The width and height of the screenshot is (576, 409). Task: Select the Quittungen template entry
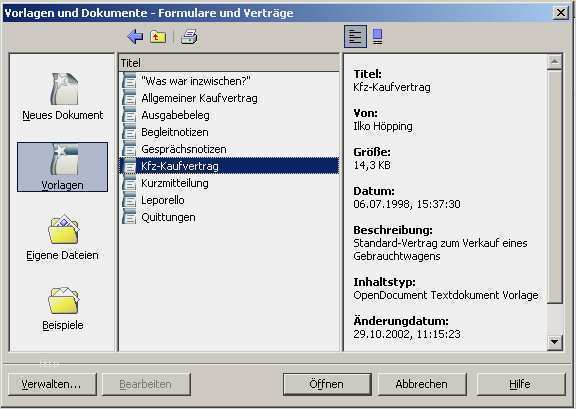[x=229, y=217]
